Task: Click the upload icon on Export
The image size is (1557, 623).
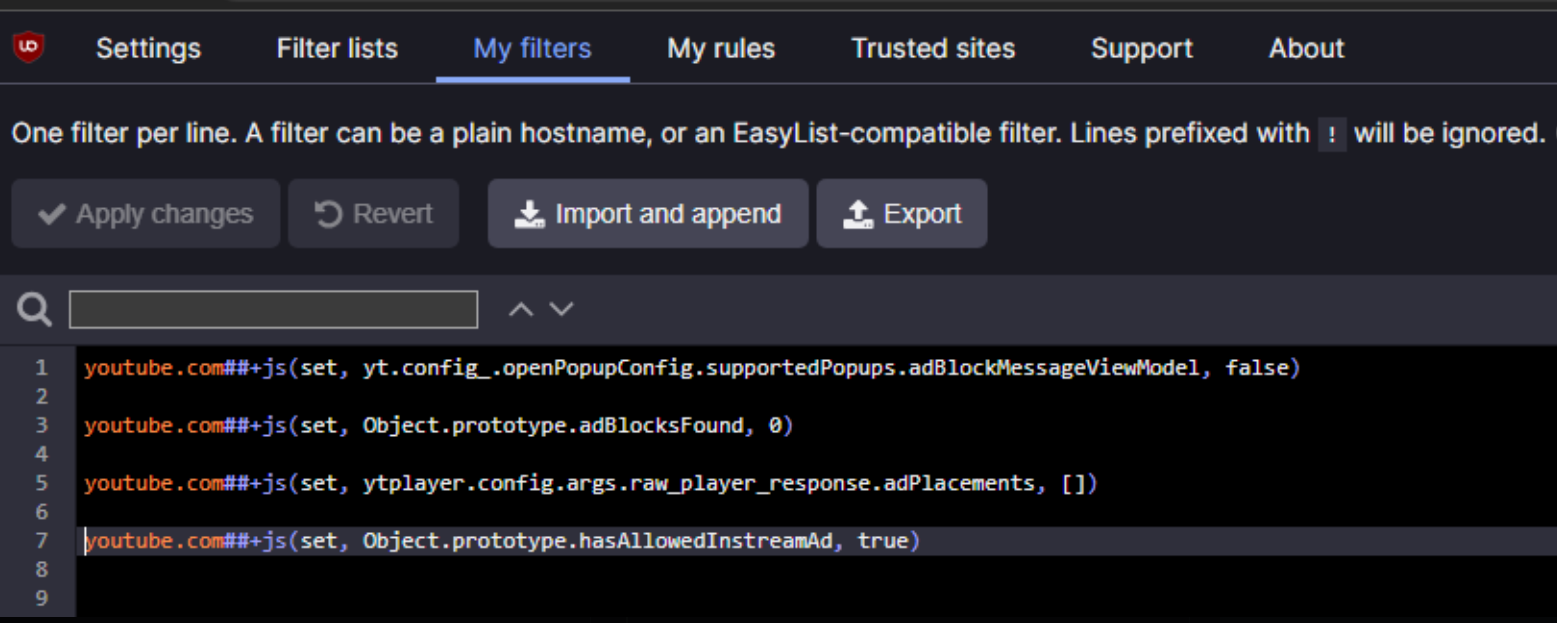Action: click(858, 214)
